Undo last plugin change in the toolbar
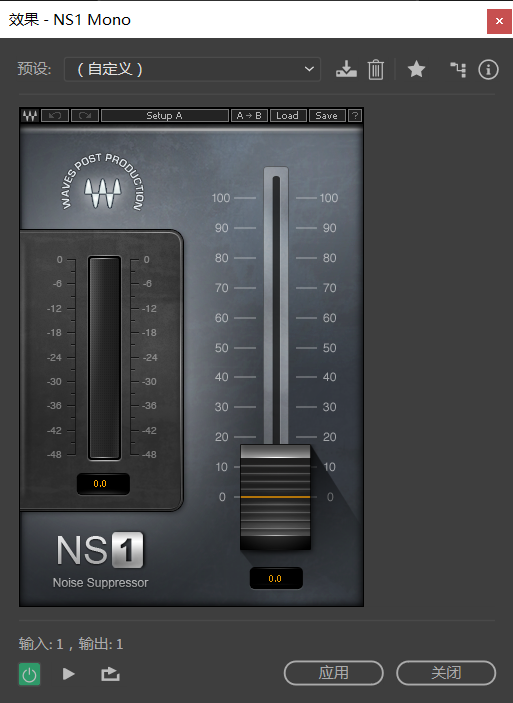The height and width of the screenshot is (703, 513). pyautogui.click(x=55, y=116)
